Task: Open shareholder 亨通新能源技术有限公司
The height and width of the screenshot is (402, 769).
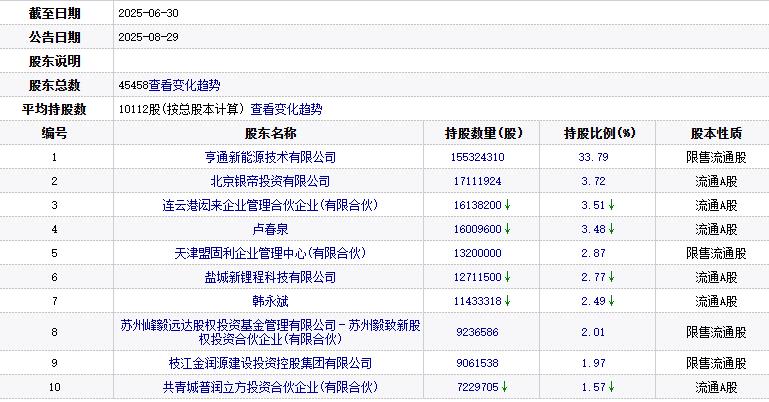Action: [x=270, y=157]
